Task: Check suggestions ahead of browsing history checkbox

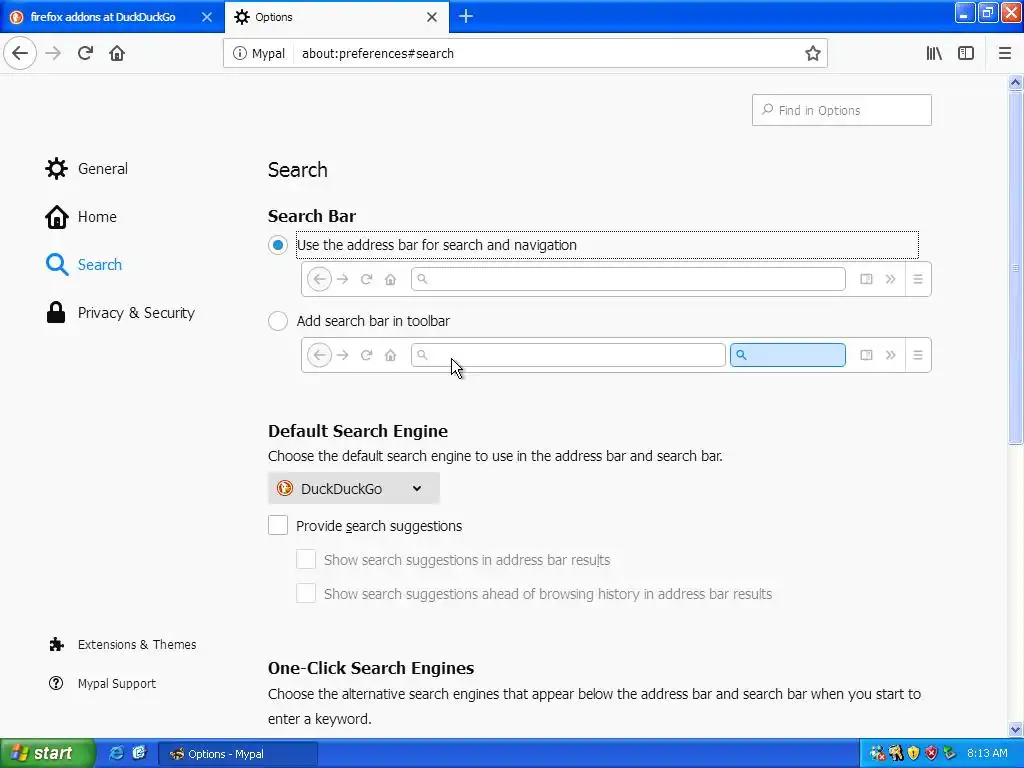Action: [306, 593]
